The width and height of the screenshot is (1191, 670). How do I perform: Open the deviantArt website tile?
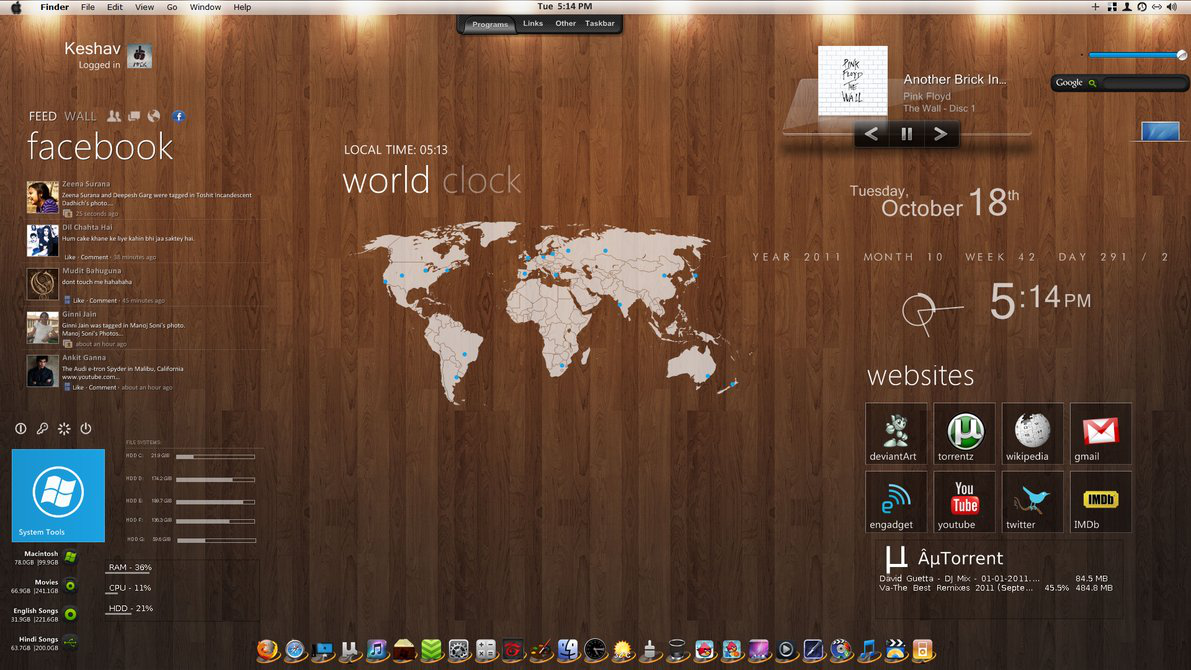pos(895,434)
